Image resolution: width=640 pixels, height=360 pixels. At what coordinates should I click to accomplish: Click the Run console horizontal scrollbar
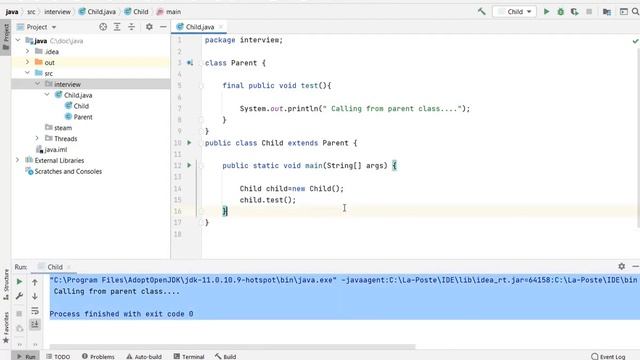pyautogui.click(x=232, y=347)
